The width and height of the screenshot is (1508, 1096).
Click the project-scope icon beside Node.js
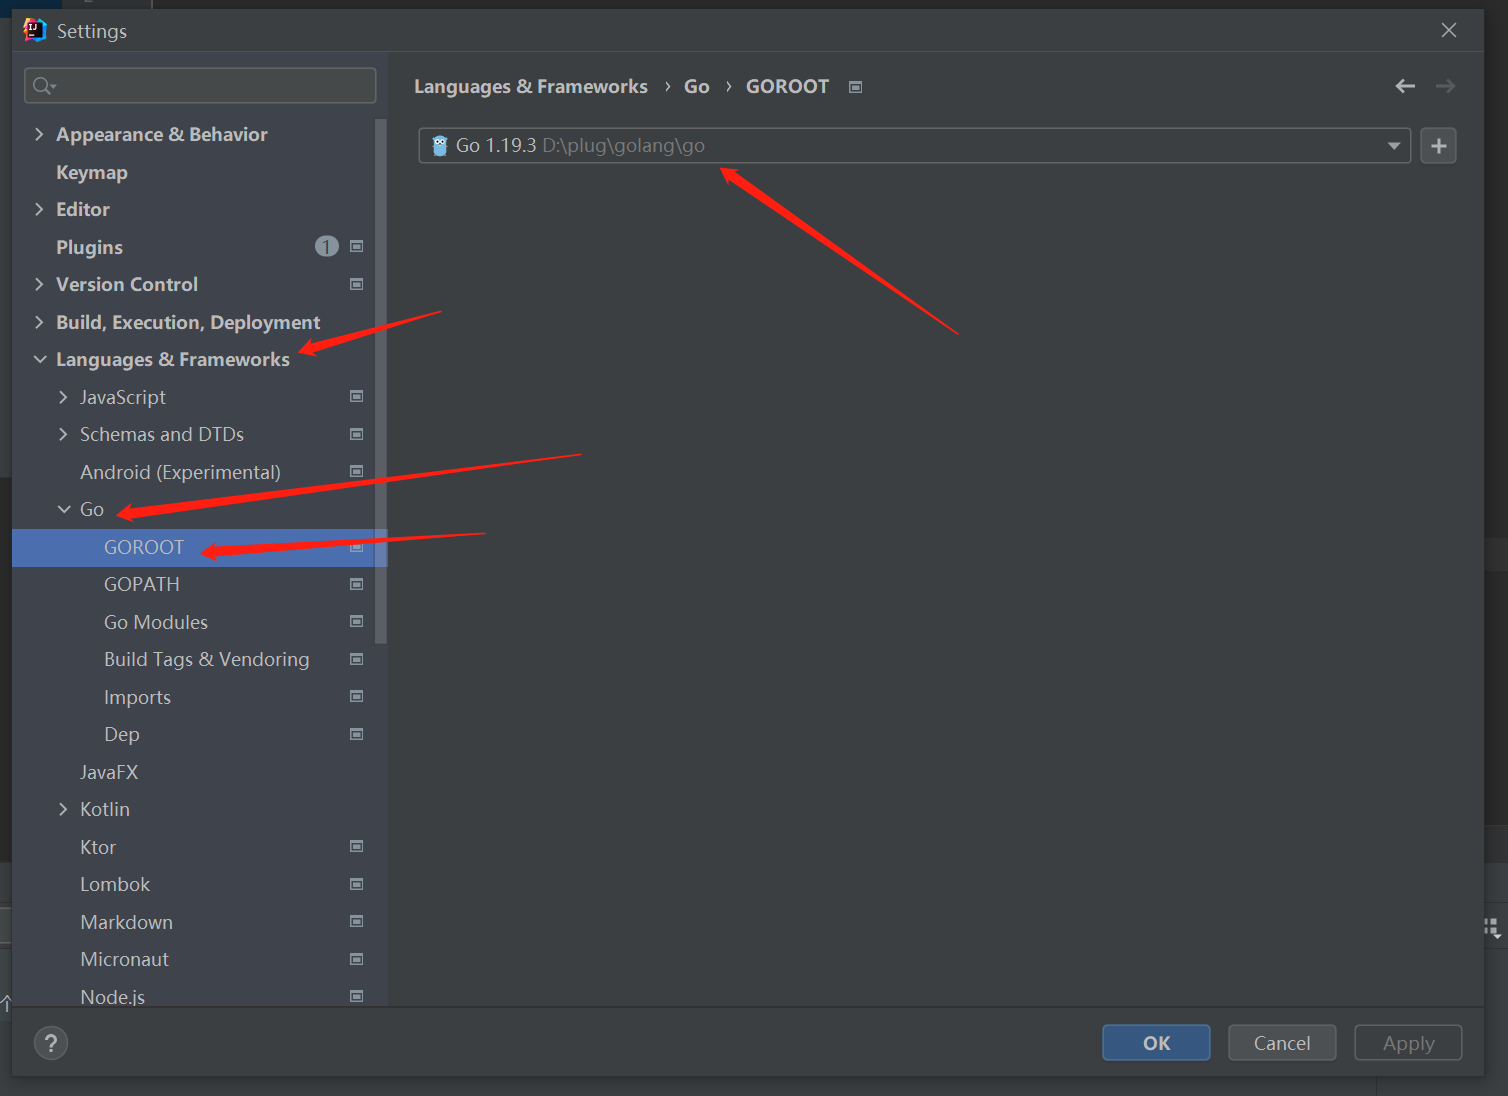pyautogui.click(x=356, y=997)
